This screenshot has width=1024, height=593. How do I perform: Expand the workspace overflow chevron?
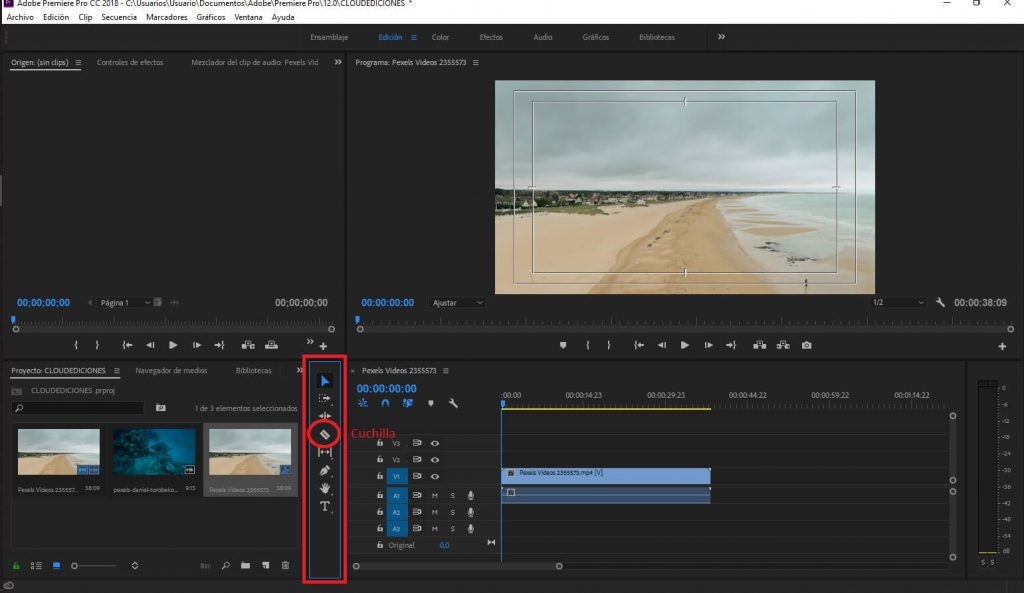[x=721, y=37]
